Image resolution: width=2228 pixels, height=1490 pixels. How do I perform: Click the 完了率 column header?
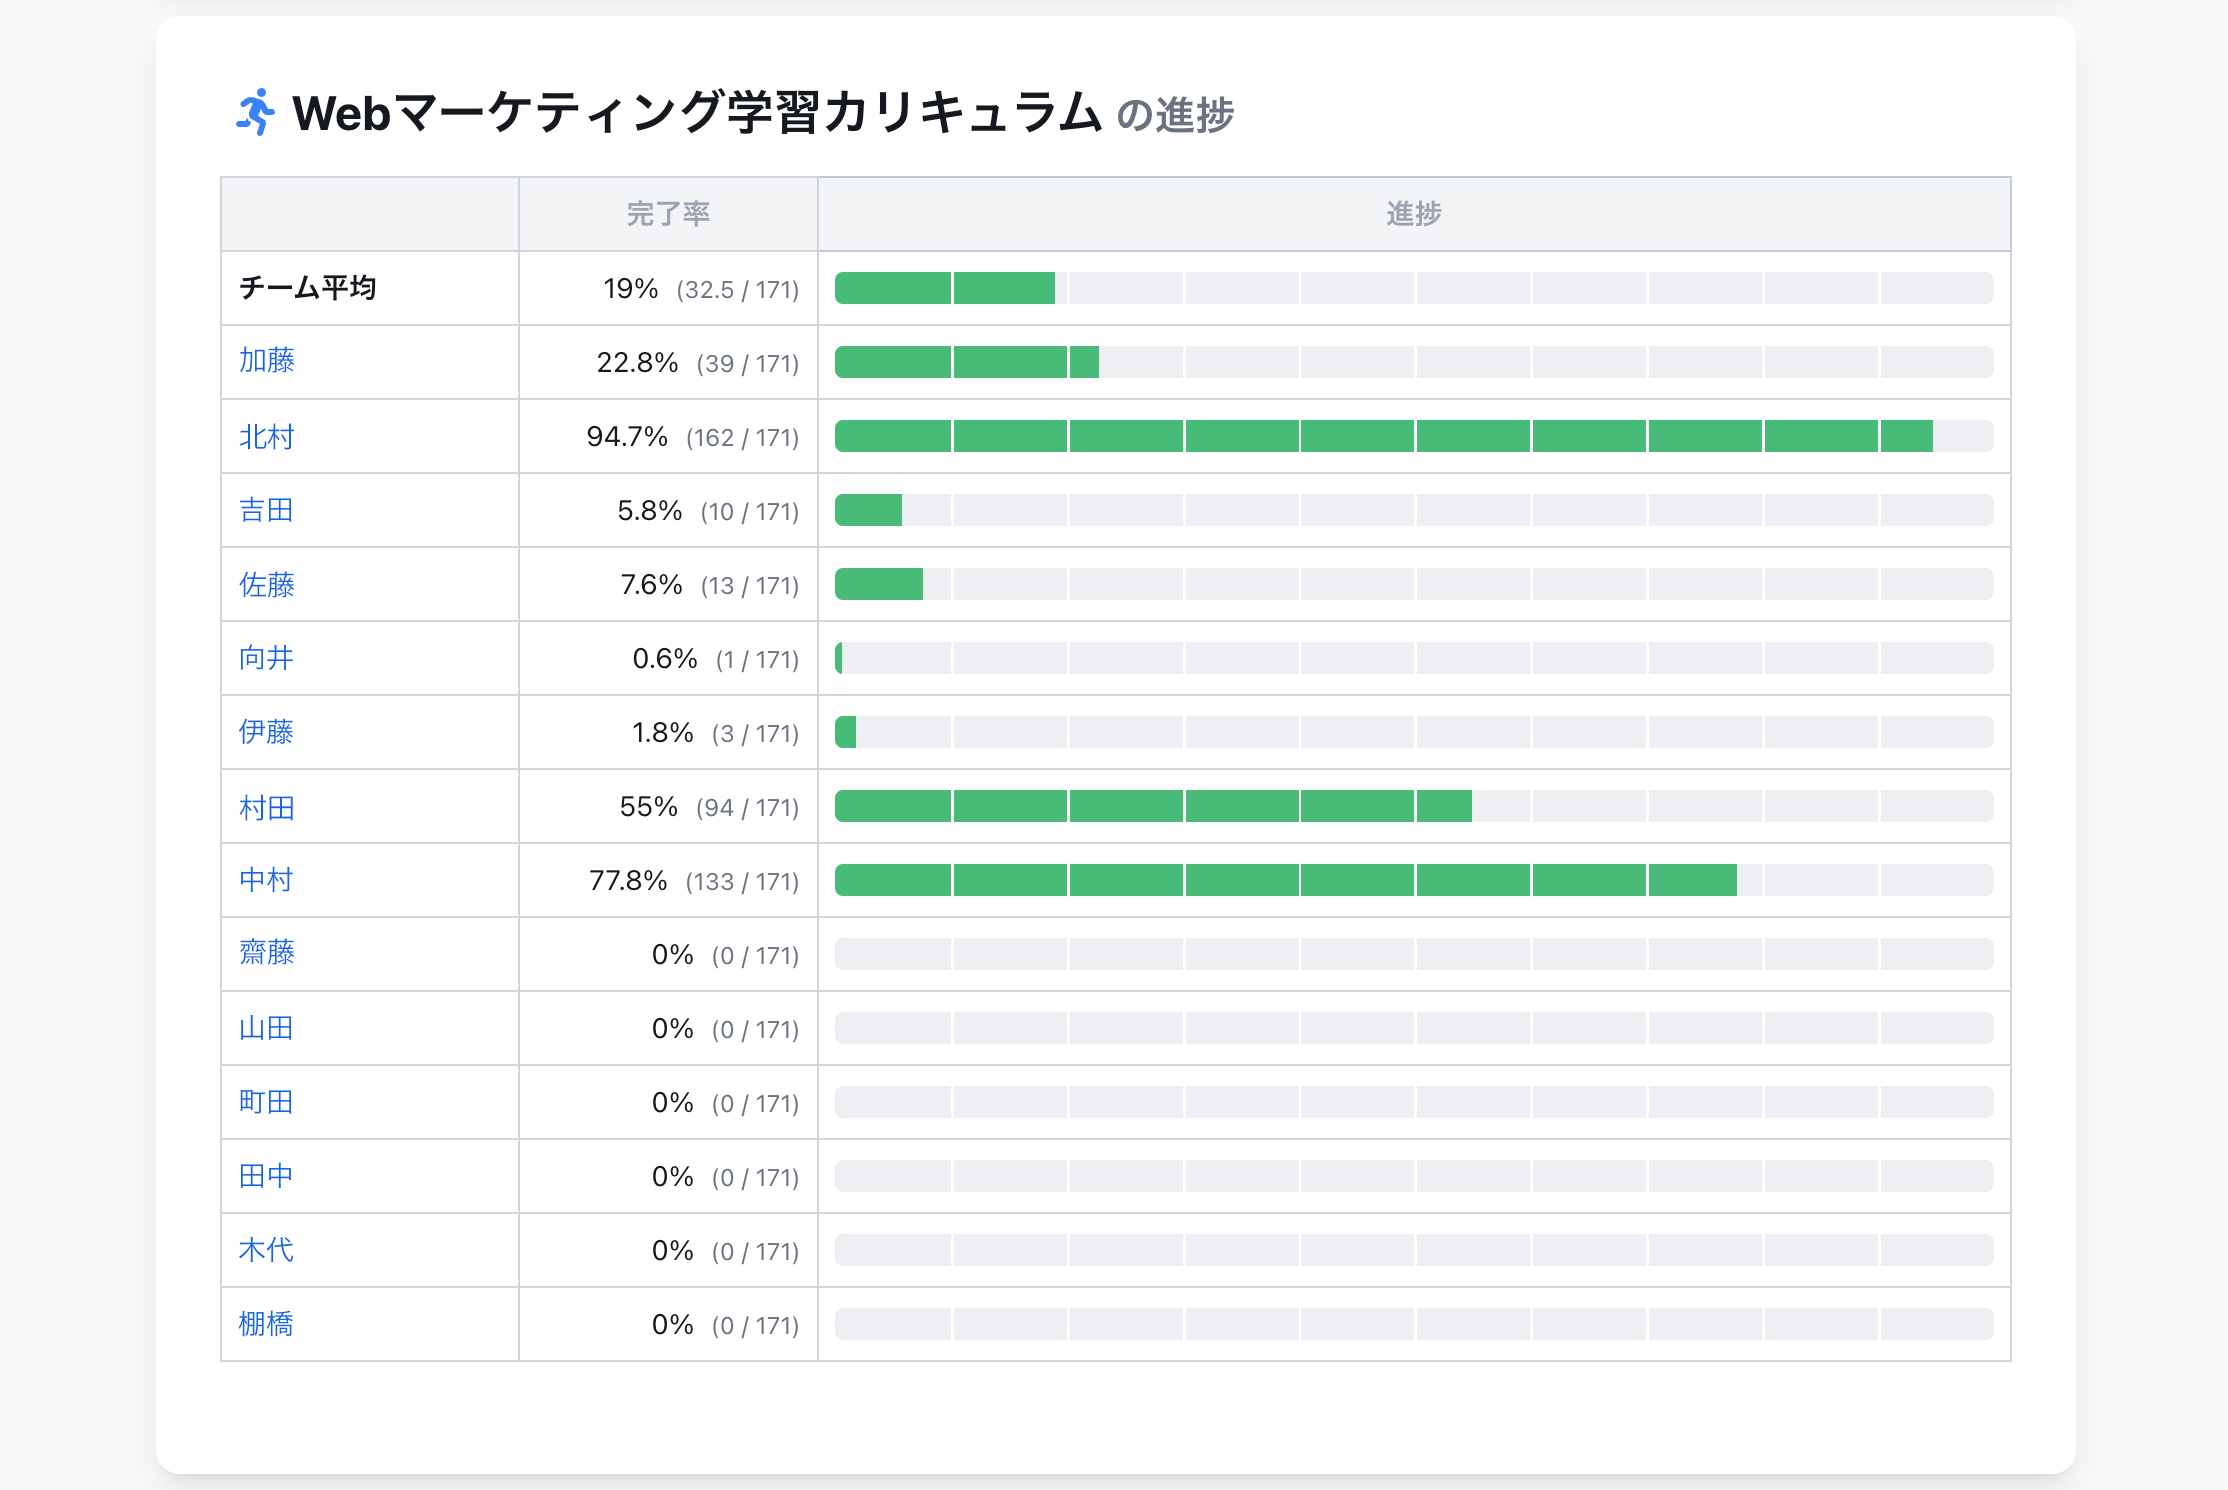pos(668,214)
